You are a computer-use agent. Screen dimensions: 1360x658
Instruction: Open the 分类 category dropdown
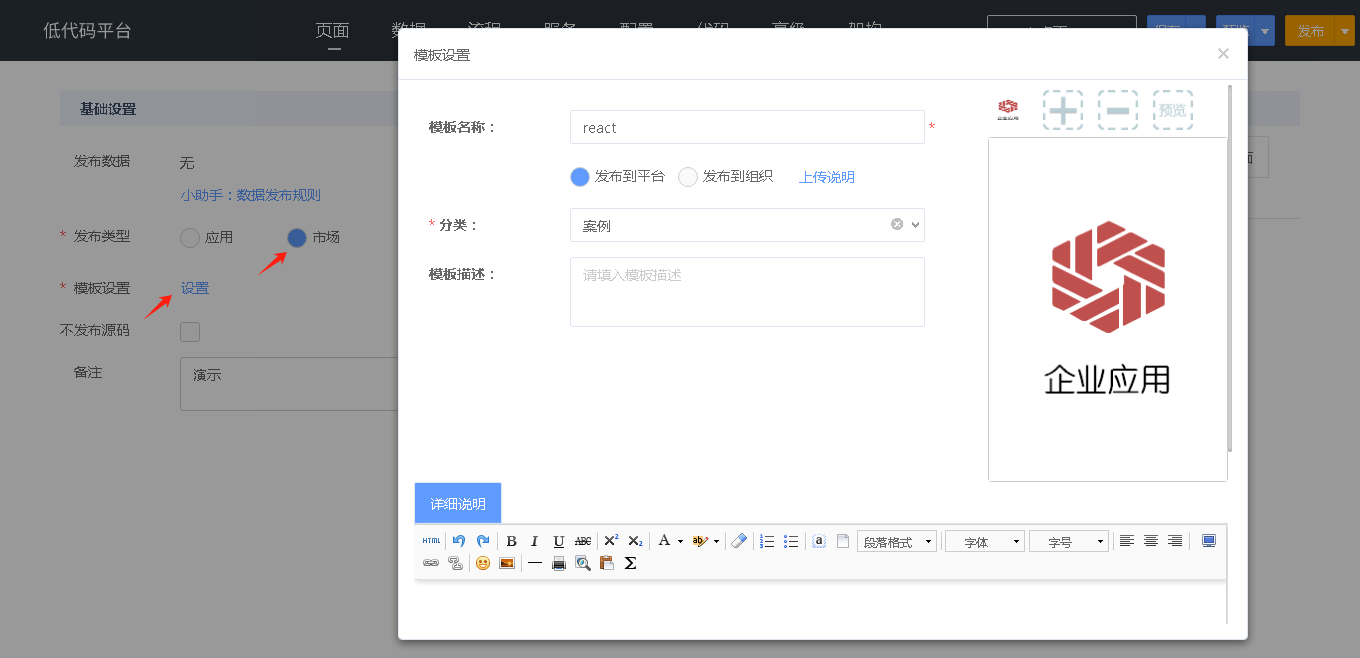pyautogui.click(x=747, y=225)
